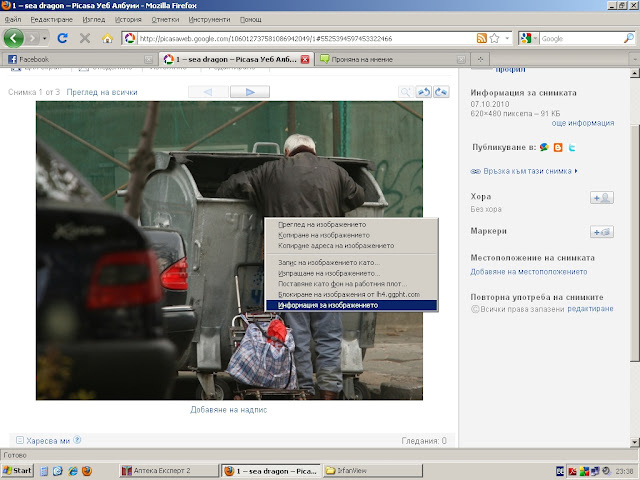Rotate photo counterclockwise icon
The height and width of the screenshot is (480, 640).
(424, 92)
